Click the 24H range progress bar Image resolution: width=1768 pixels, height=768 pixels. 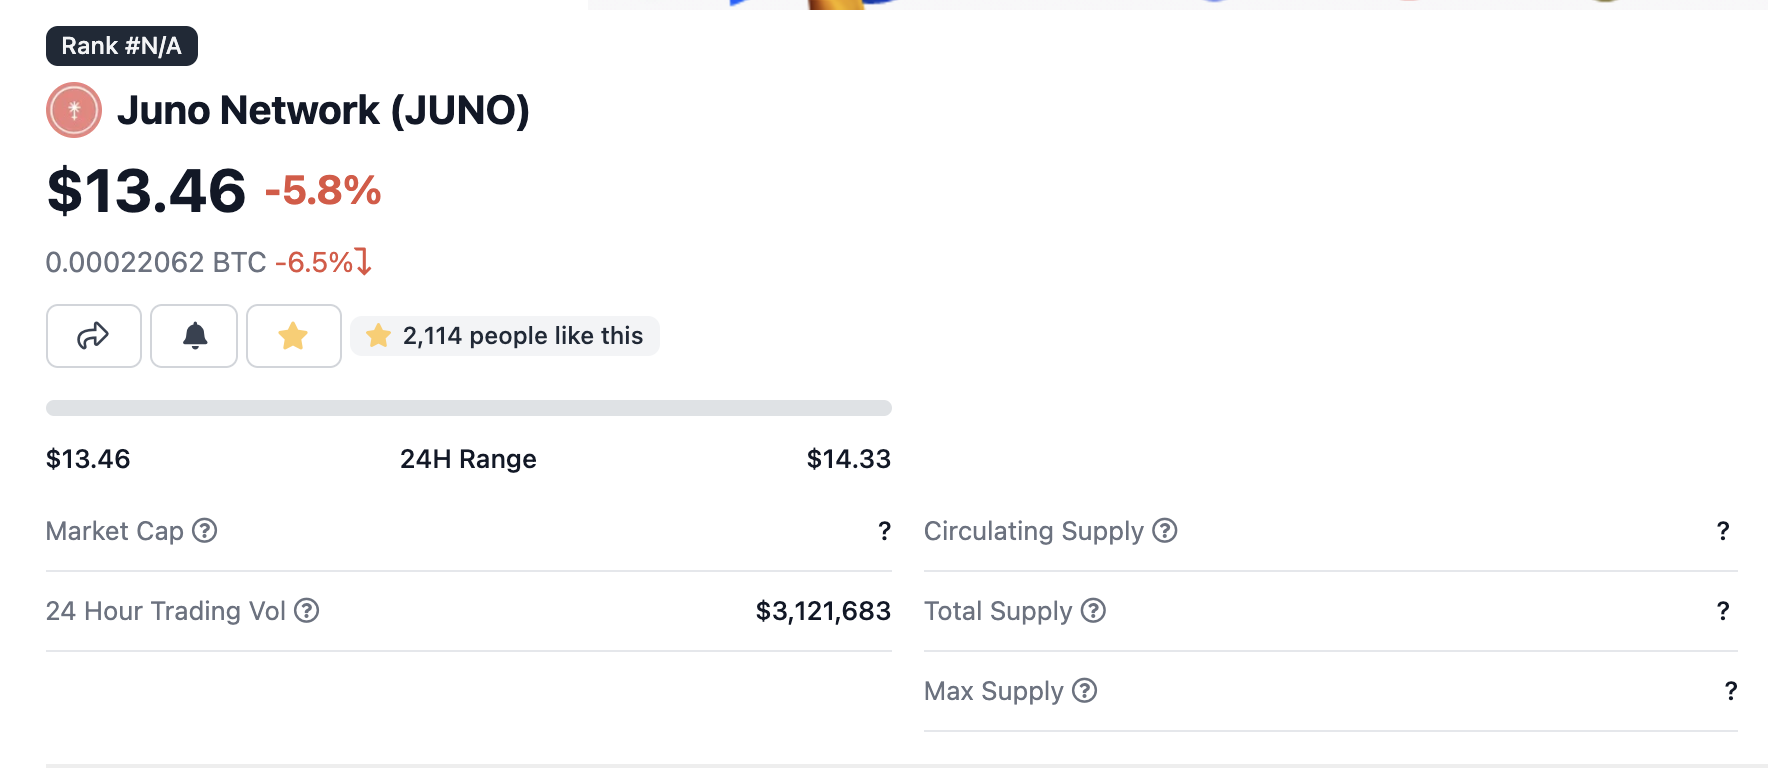pyautogui.click(x=468, y=408)
